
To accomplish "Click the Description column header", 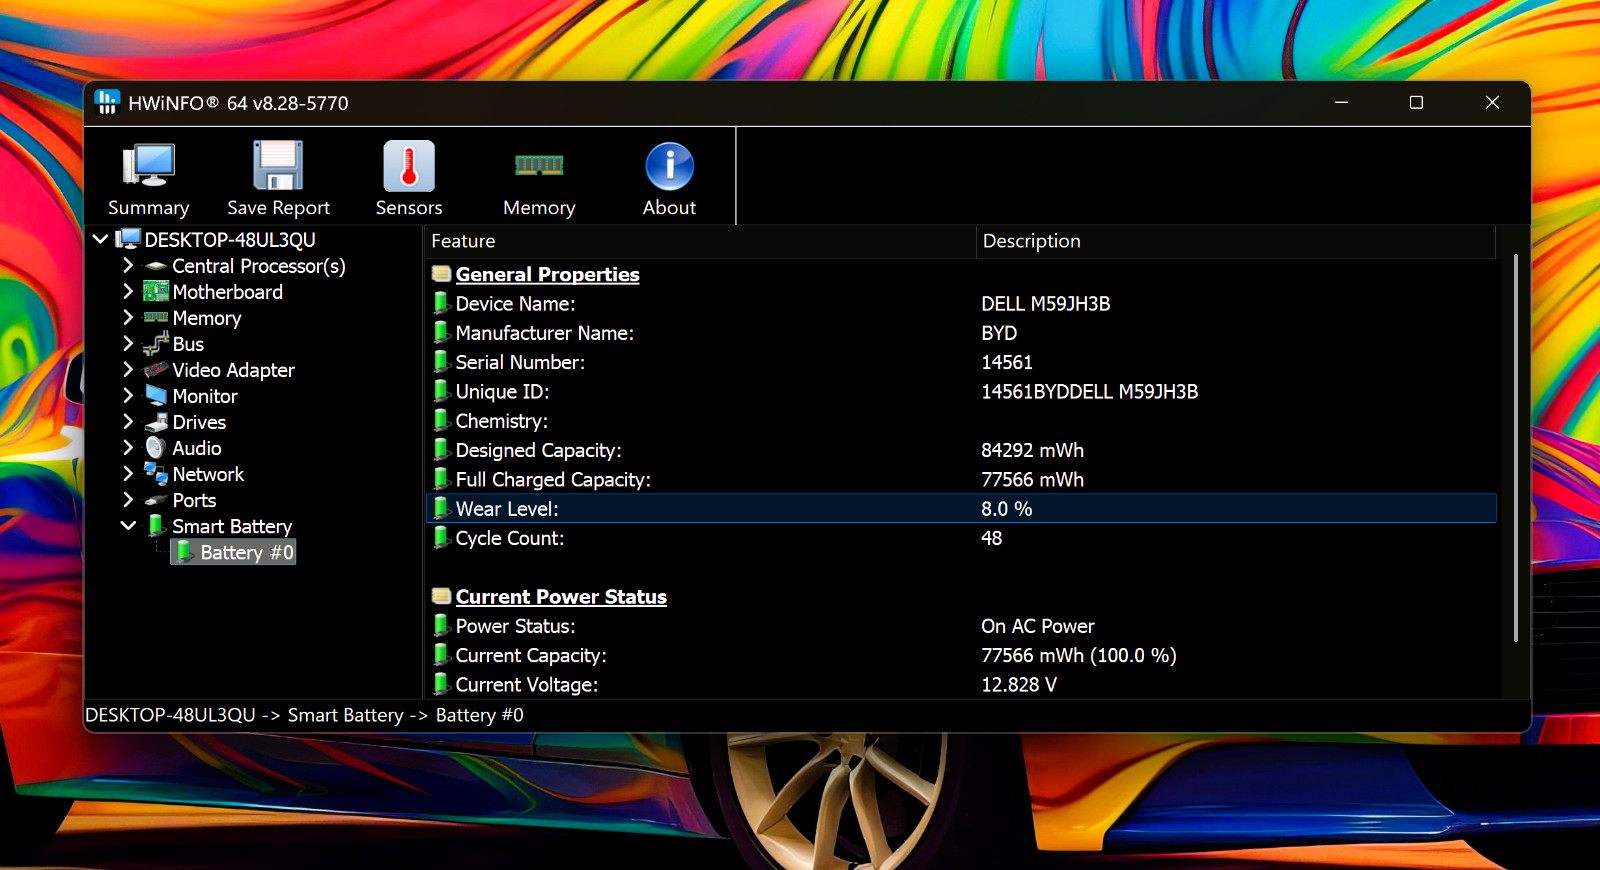I will point(1235,241).
